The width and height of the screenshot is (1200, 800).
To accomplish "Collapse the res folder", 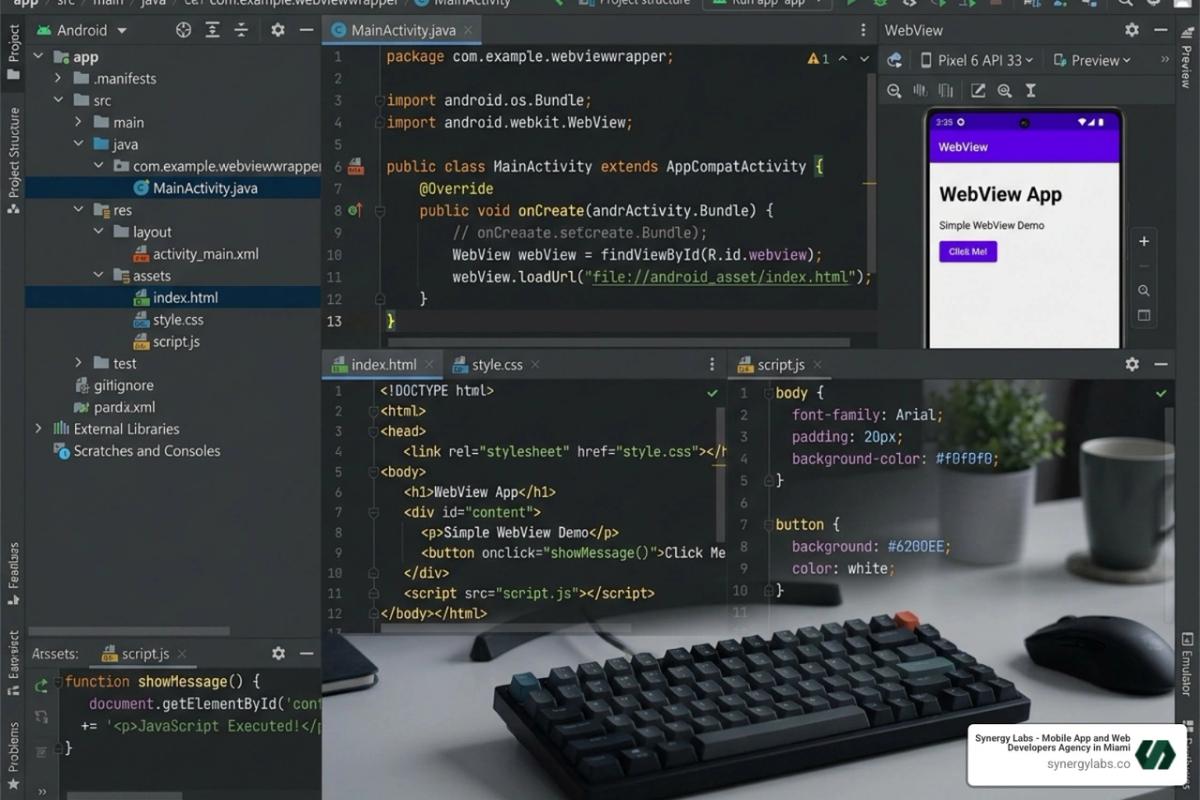I will [x=79, y=210].
